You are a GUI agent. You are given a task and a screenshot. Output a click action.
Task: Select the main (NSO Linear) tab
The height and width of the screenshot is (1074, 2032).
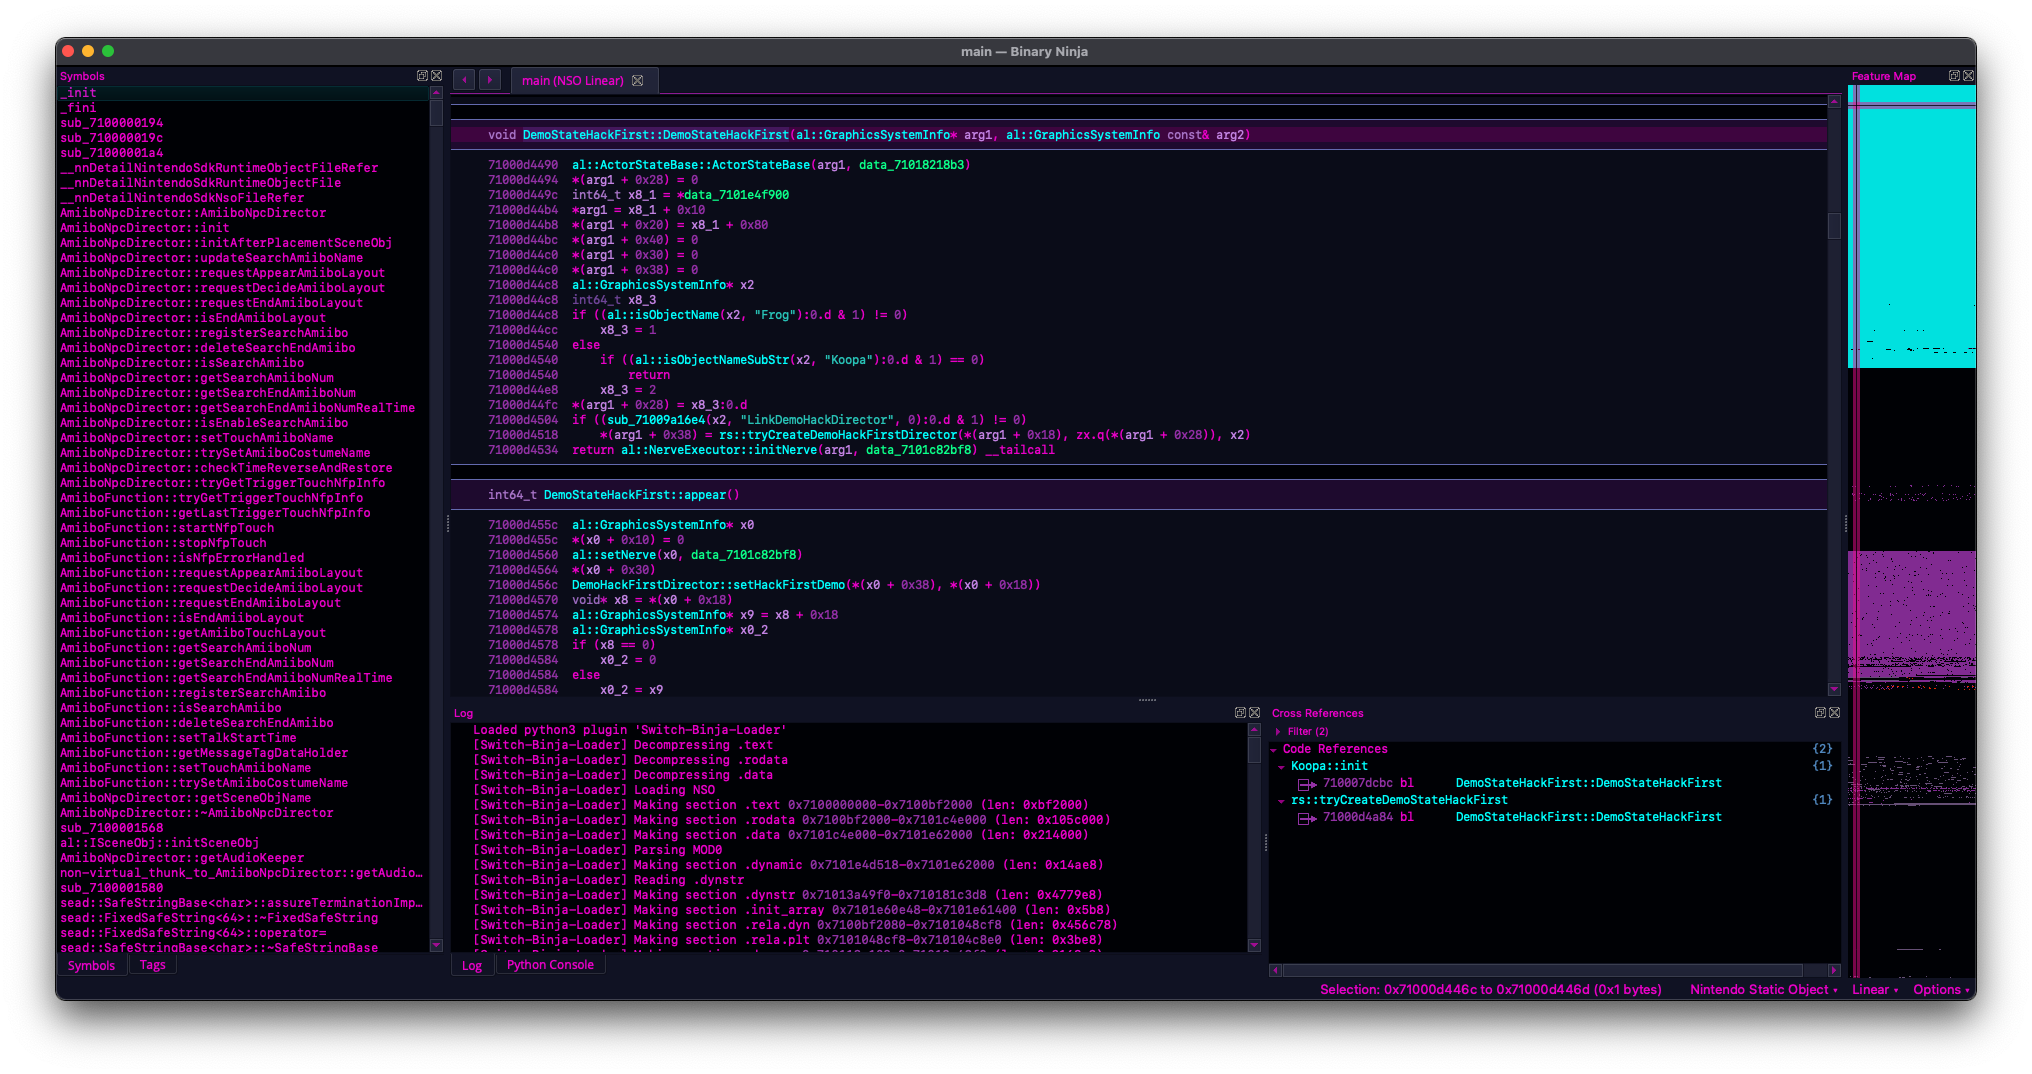pos(573,81)
